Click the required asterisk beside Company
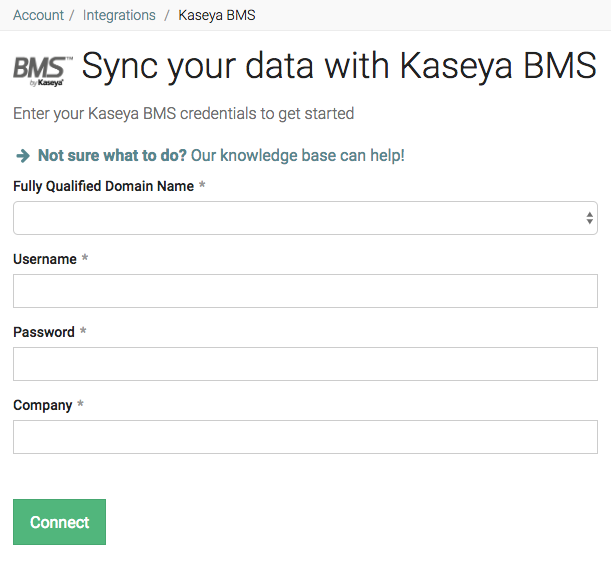This screenshot has width=611, height=564. point(80,405)
